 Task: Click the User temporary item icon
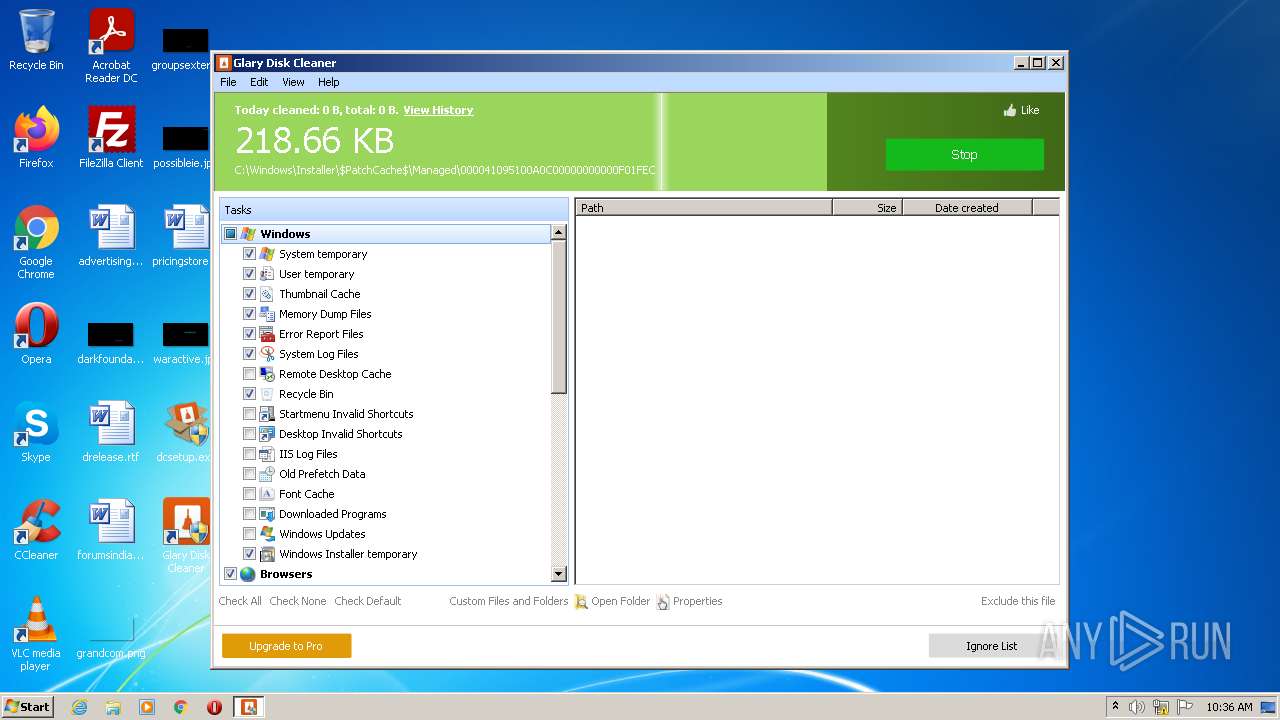[x=267, y=274]
